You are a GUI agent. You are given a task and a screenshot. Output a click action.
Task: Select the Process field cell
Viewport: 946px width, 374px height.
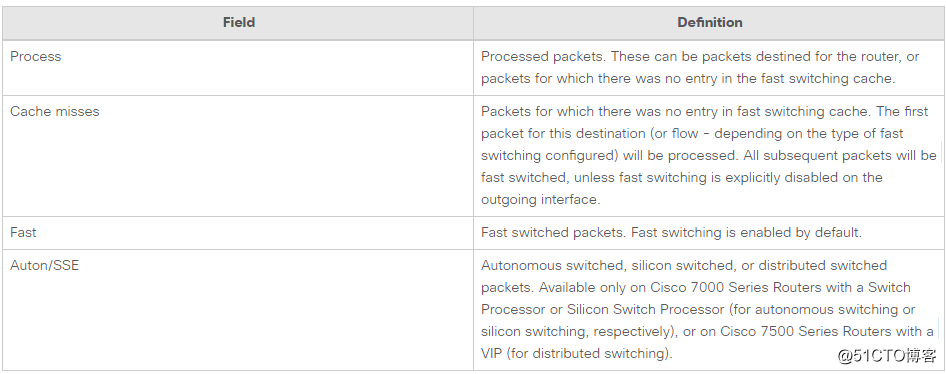coord(238,68)
